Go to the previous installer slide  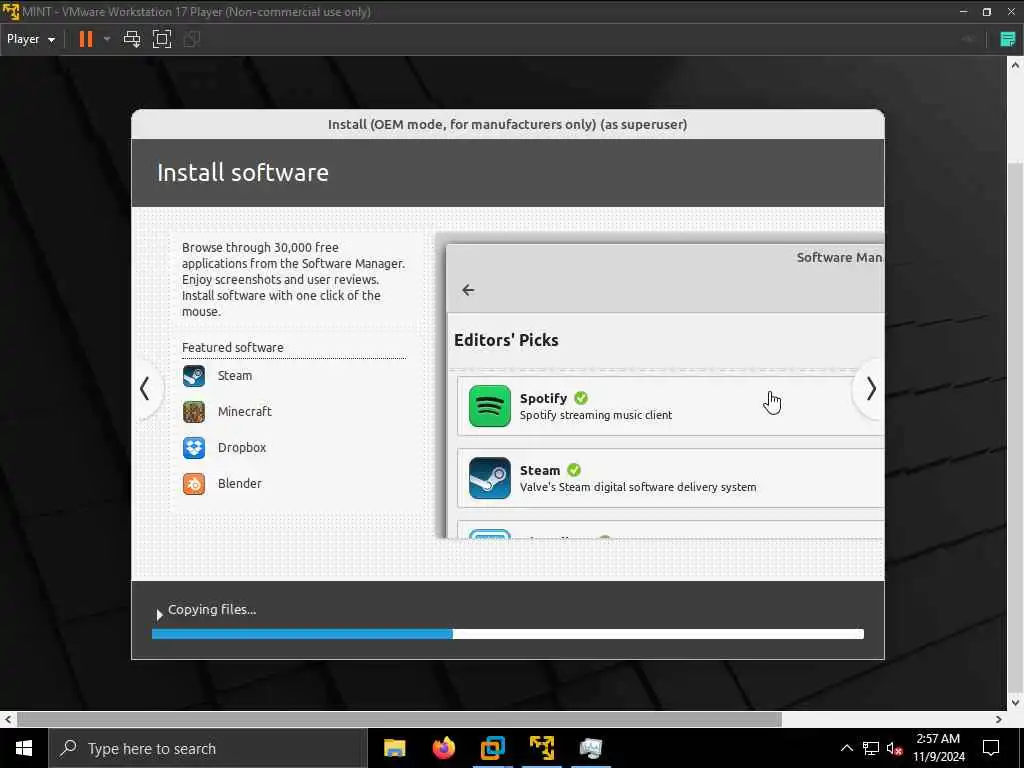point(145,389)
